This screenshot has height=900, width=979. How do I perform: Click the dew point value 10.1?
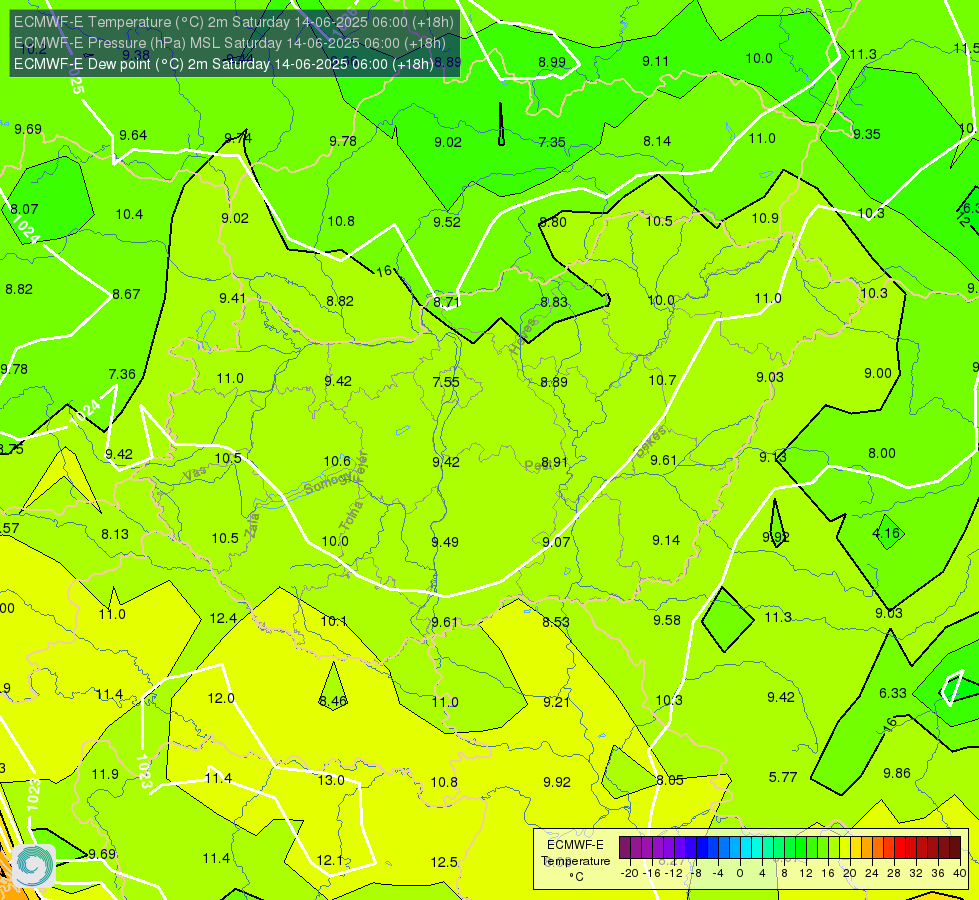(333, 621)
